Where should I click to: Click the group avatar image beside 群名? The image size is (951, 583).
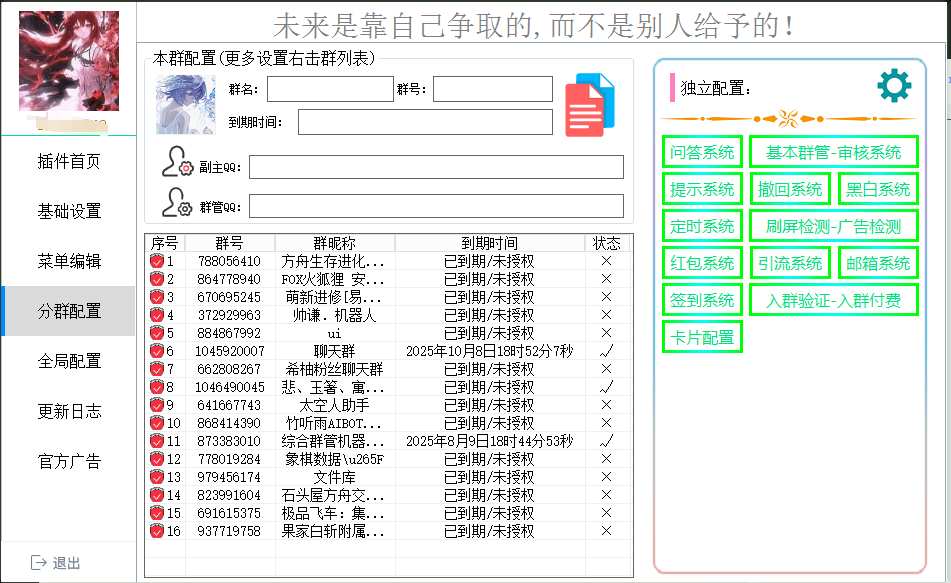(x=185, y=104)
